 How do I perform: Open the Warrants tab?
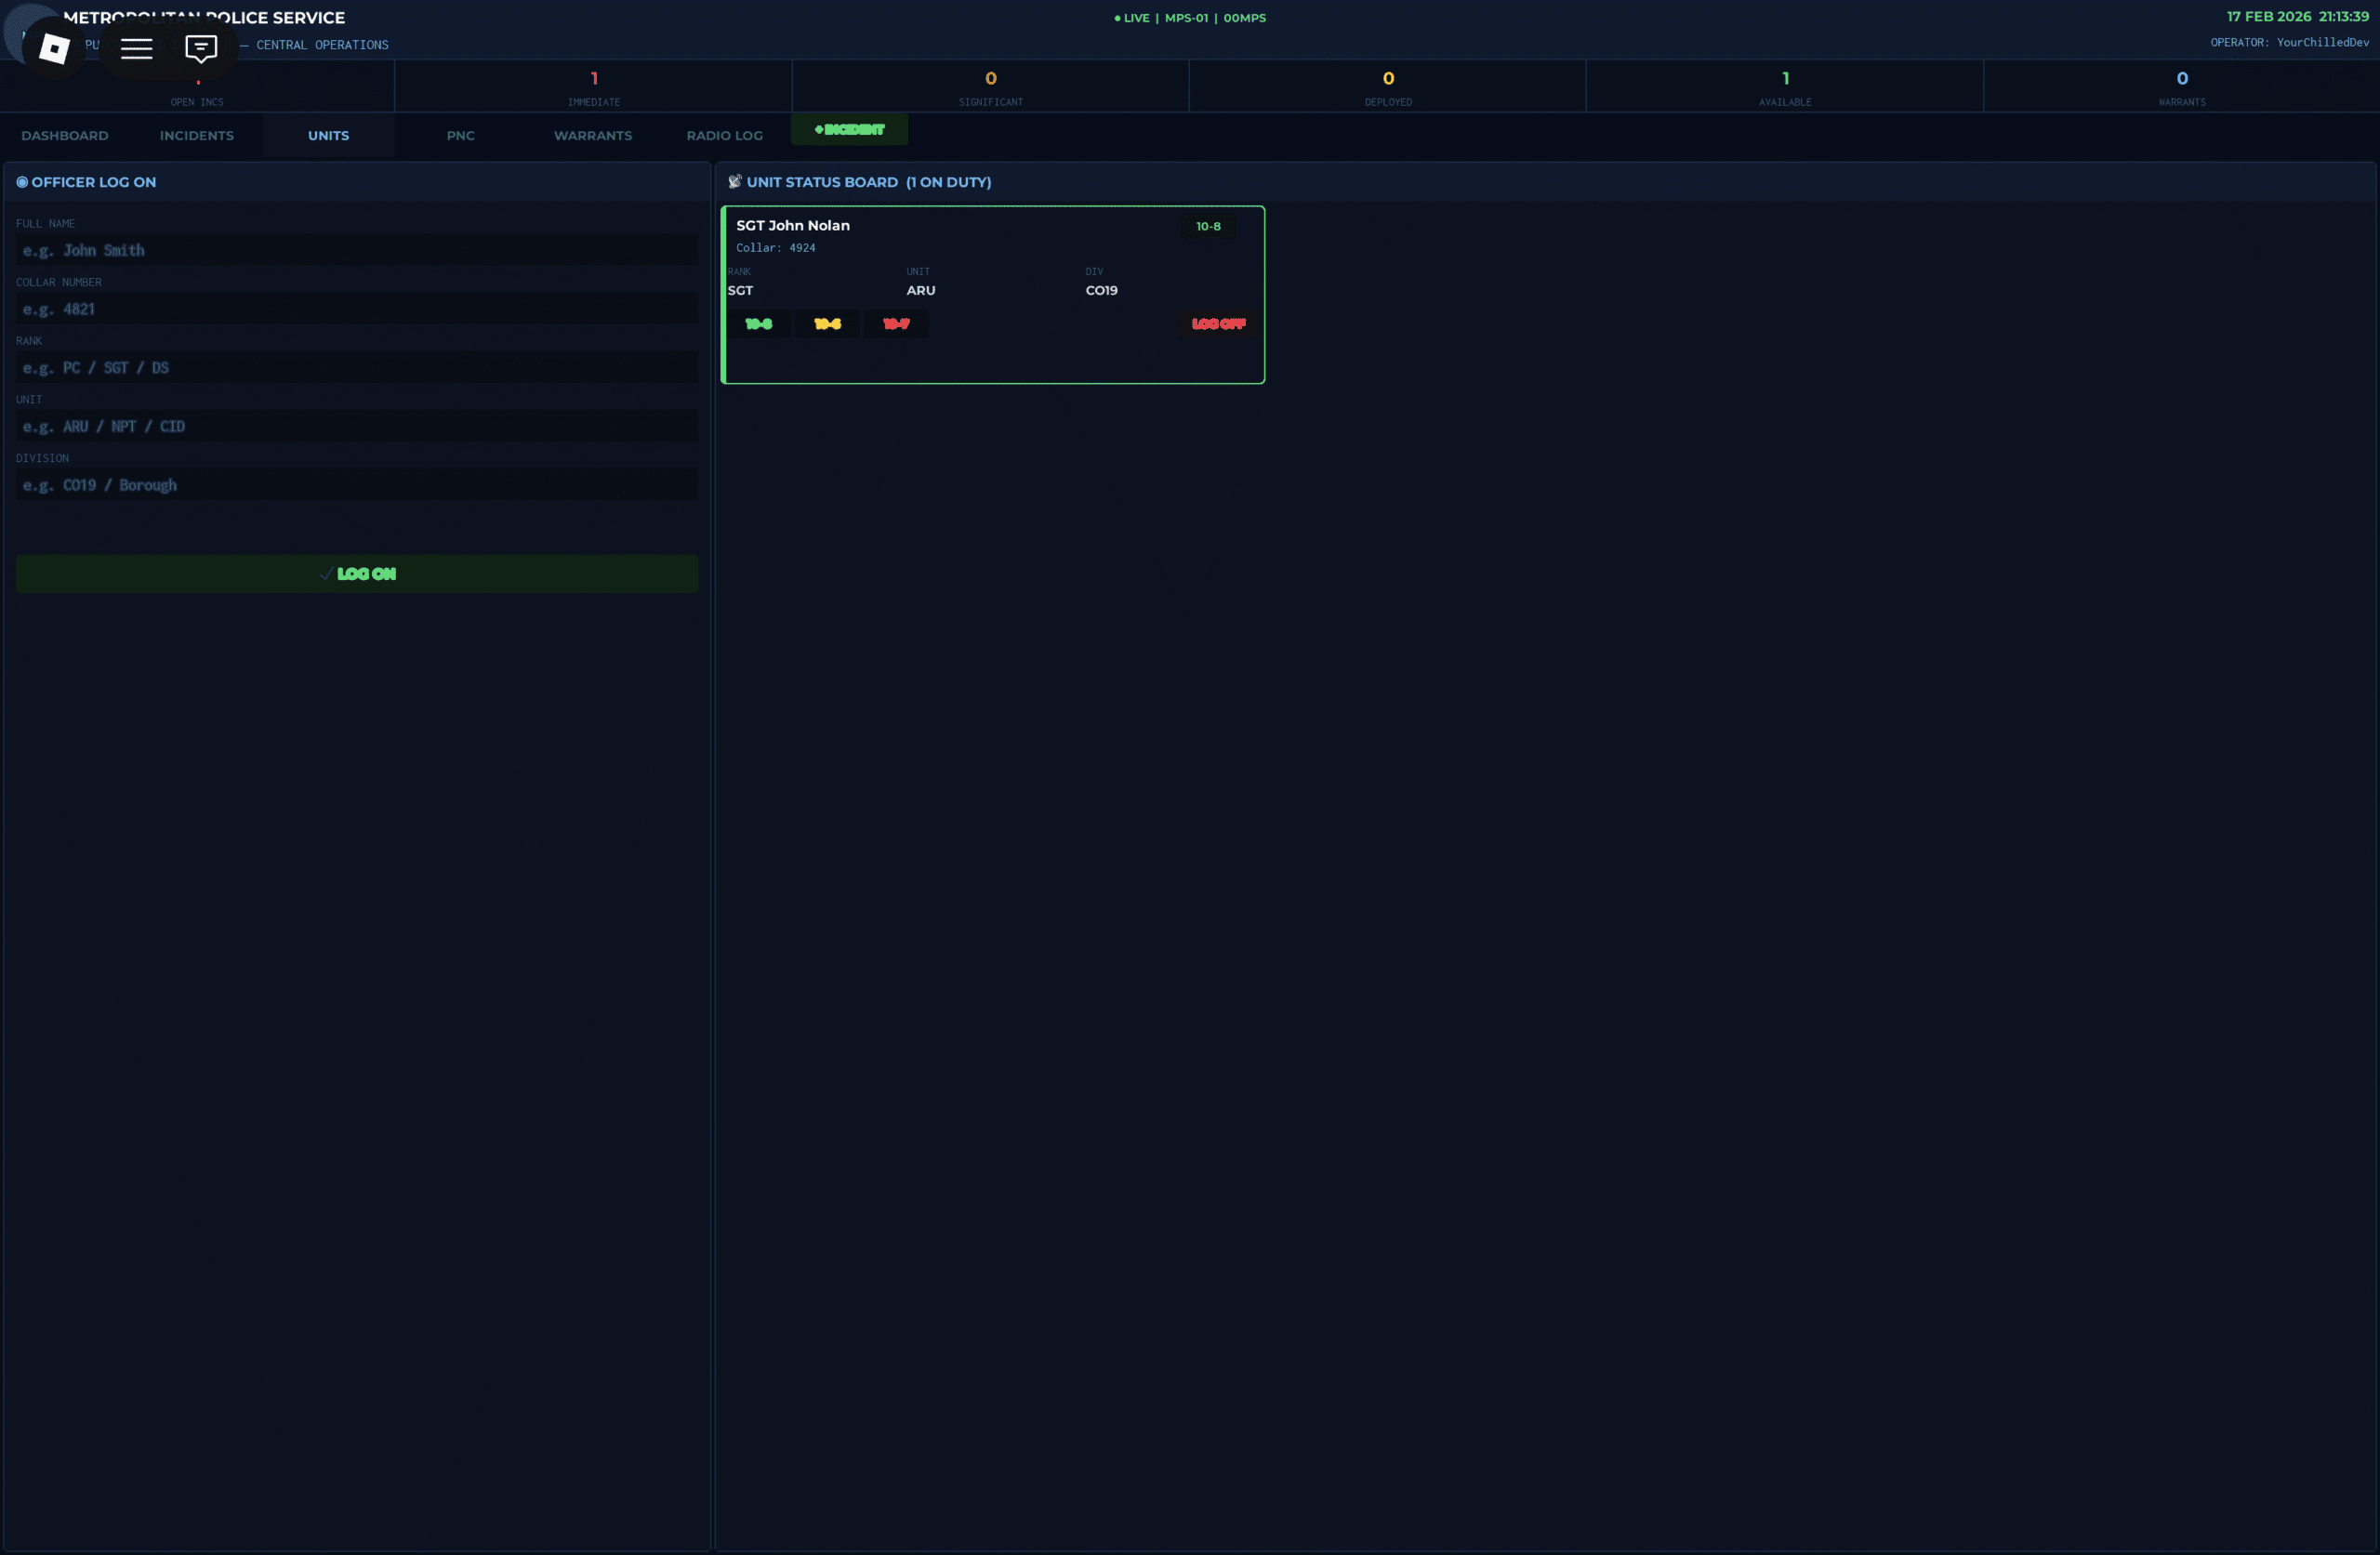pyautogui.click(x=593, y=136)
